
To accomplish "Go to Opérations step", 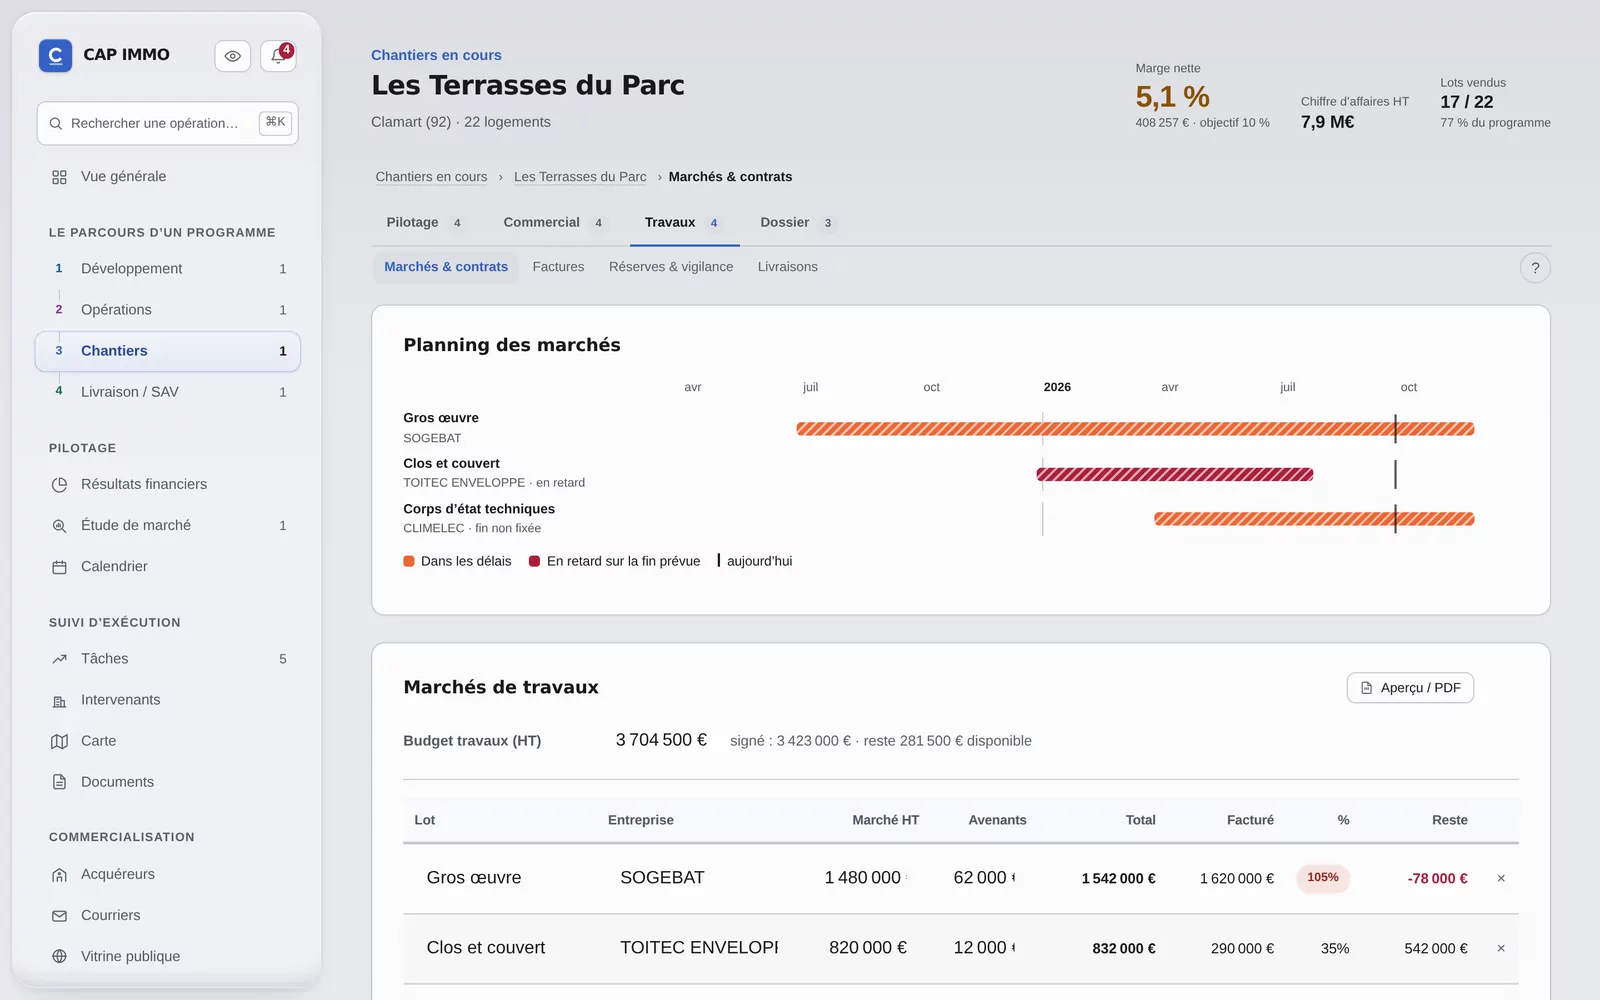I will pos(168,310).
